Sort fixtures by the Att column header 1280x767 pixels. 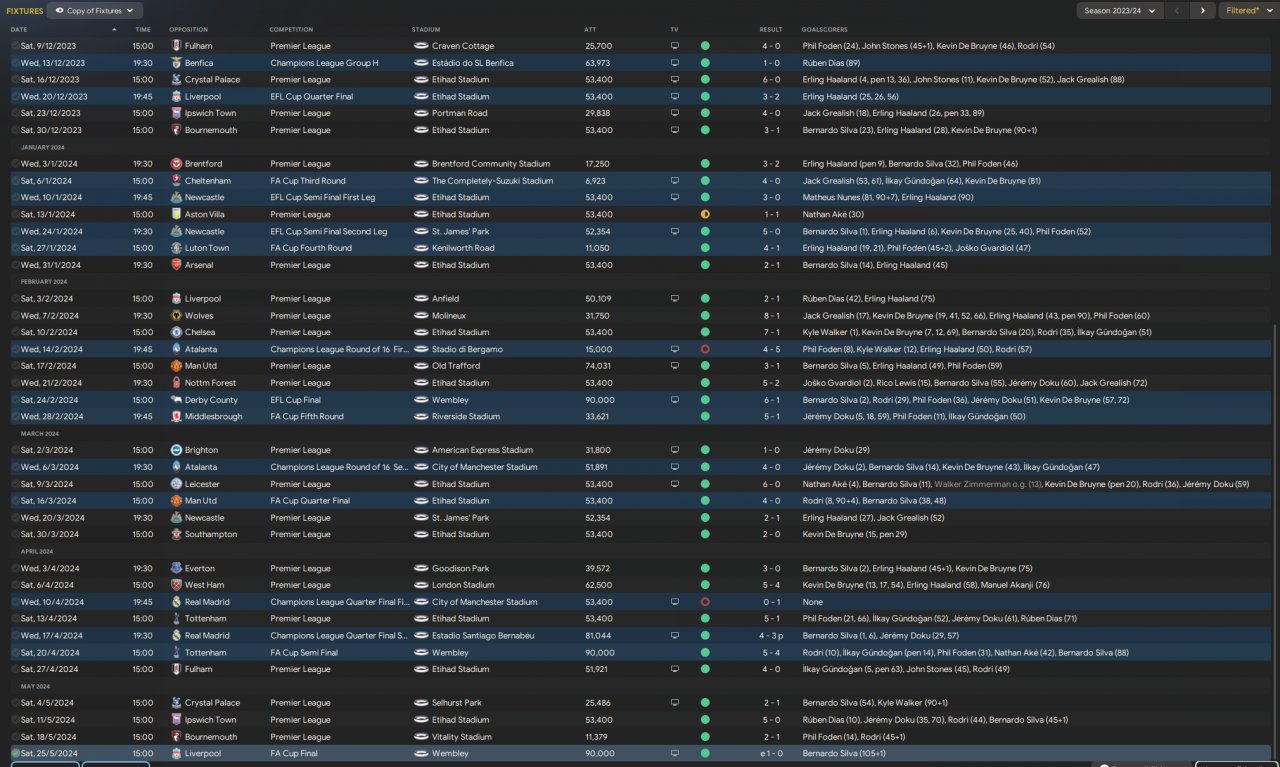tap(590, 29)
